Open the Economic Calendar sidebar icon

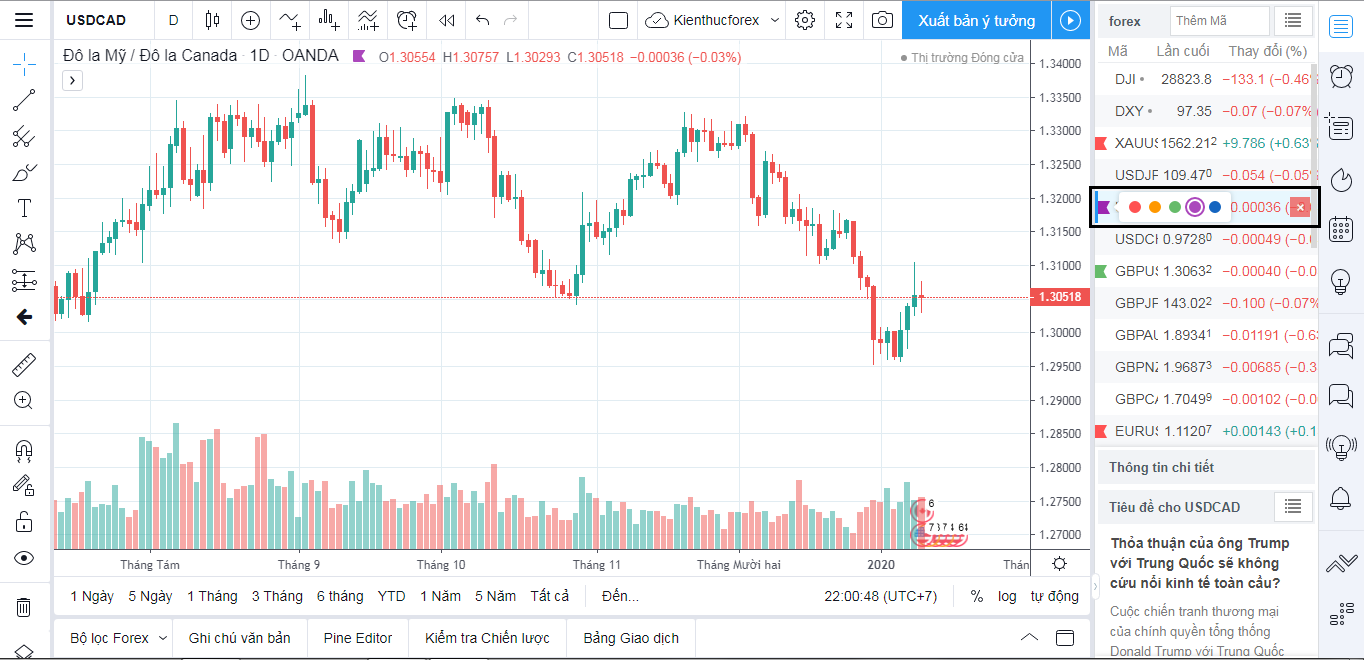coord(1341,229)
